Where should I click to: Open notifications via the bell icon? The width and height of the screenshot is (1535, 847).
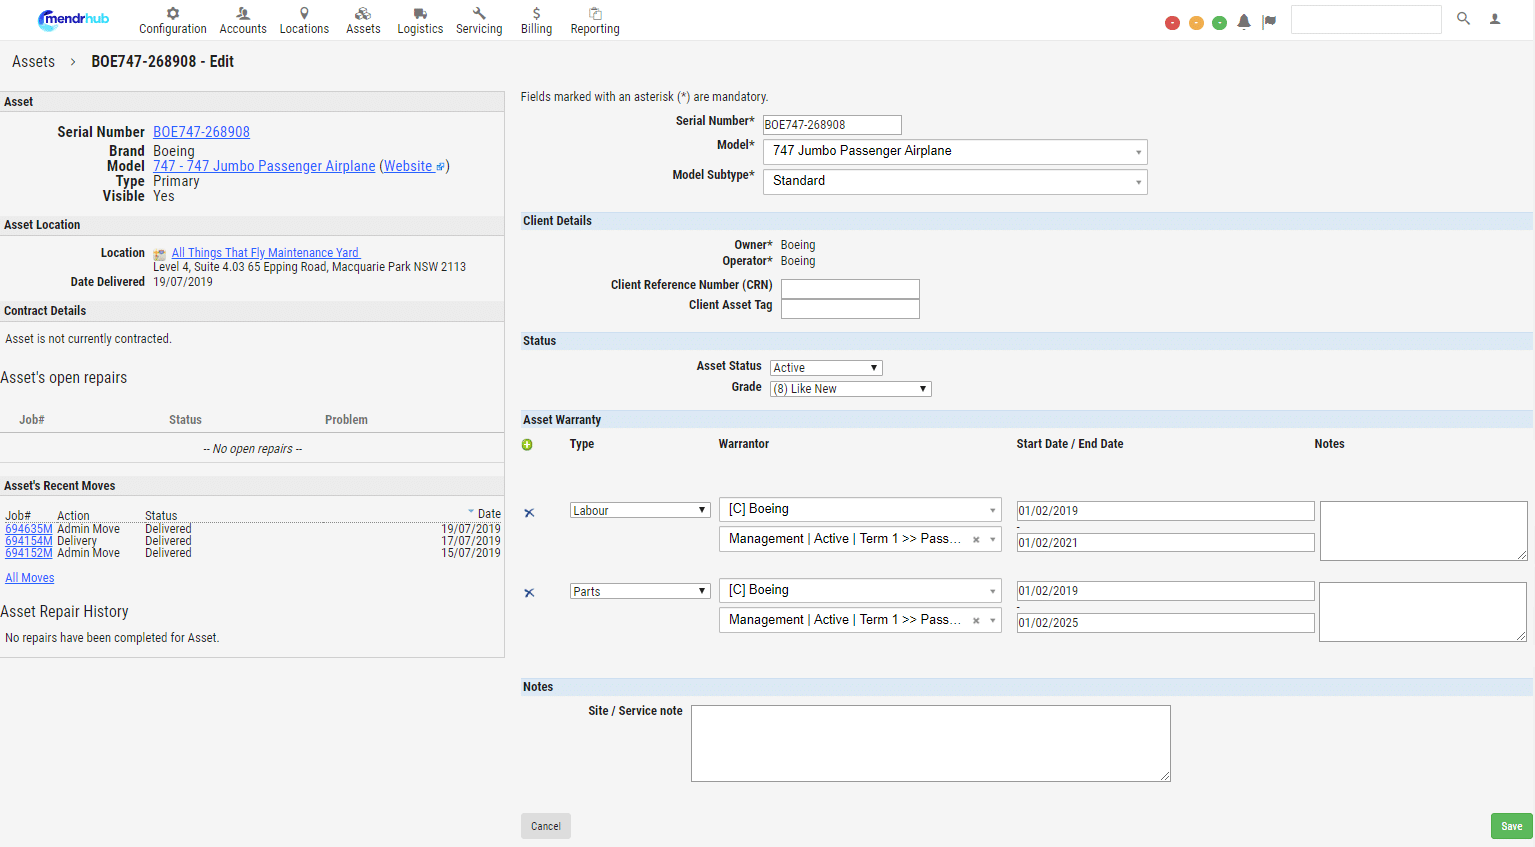point(1243,20)
